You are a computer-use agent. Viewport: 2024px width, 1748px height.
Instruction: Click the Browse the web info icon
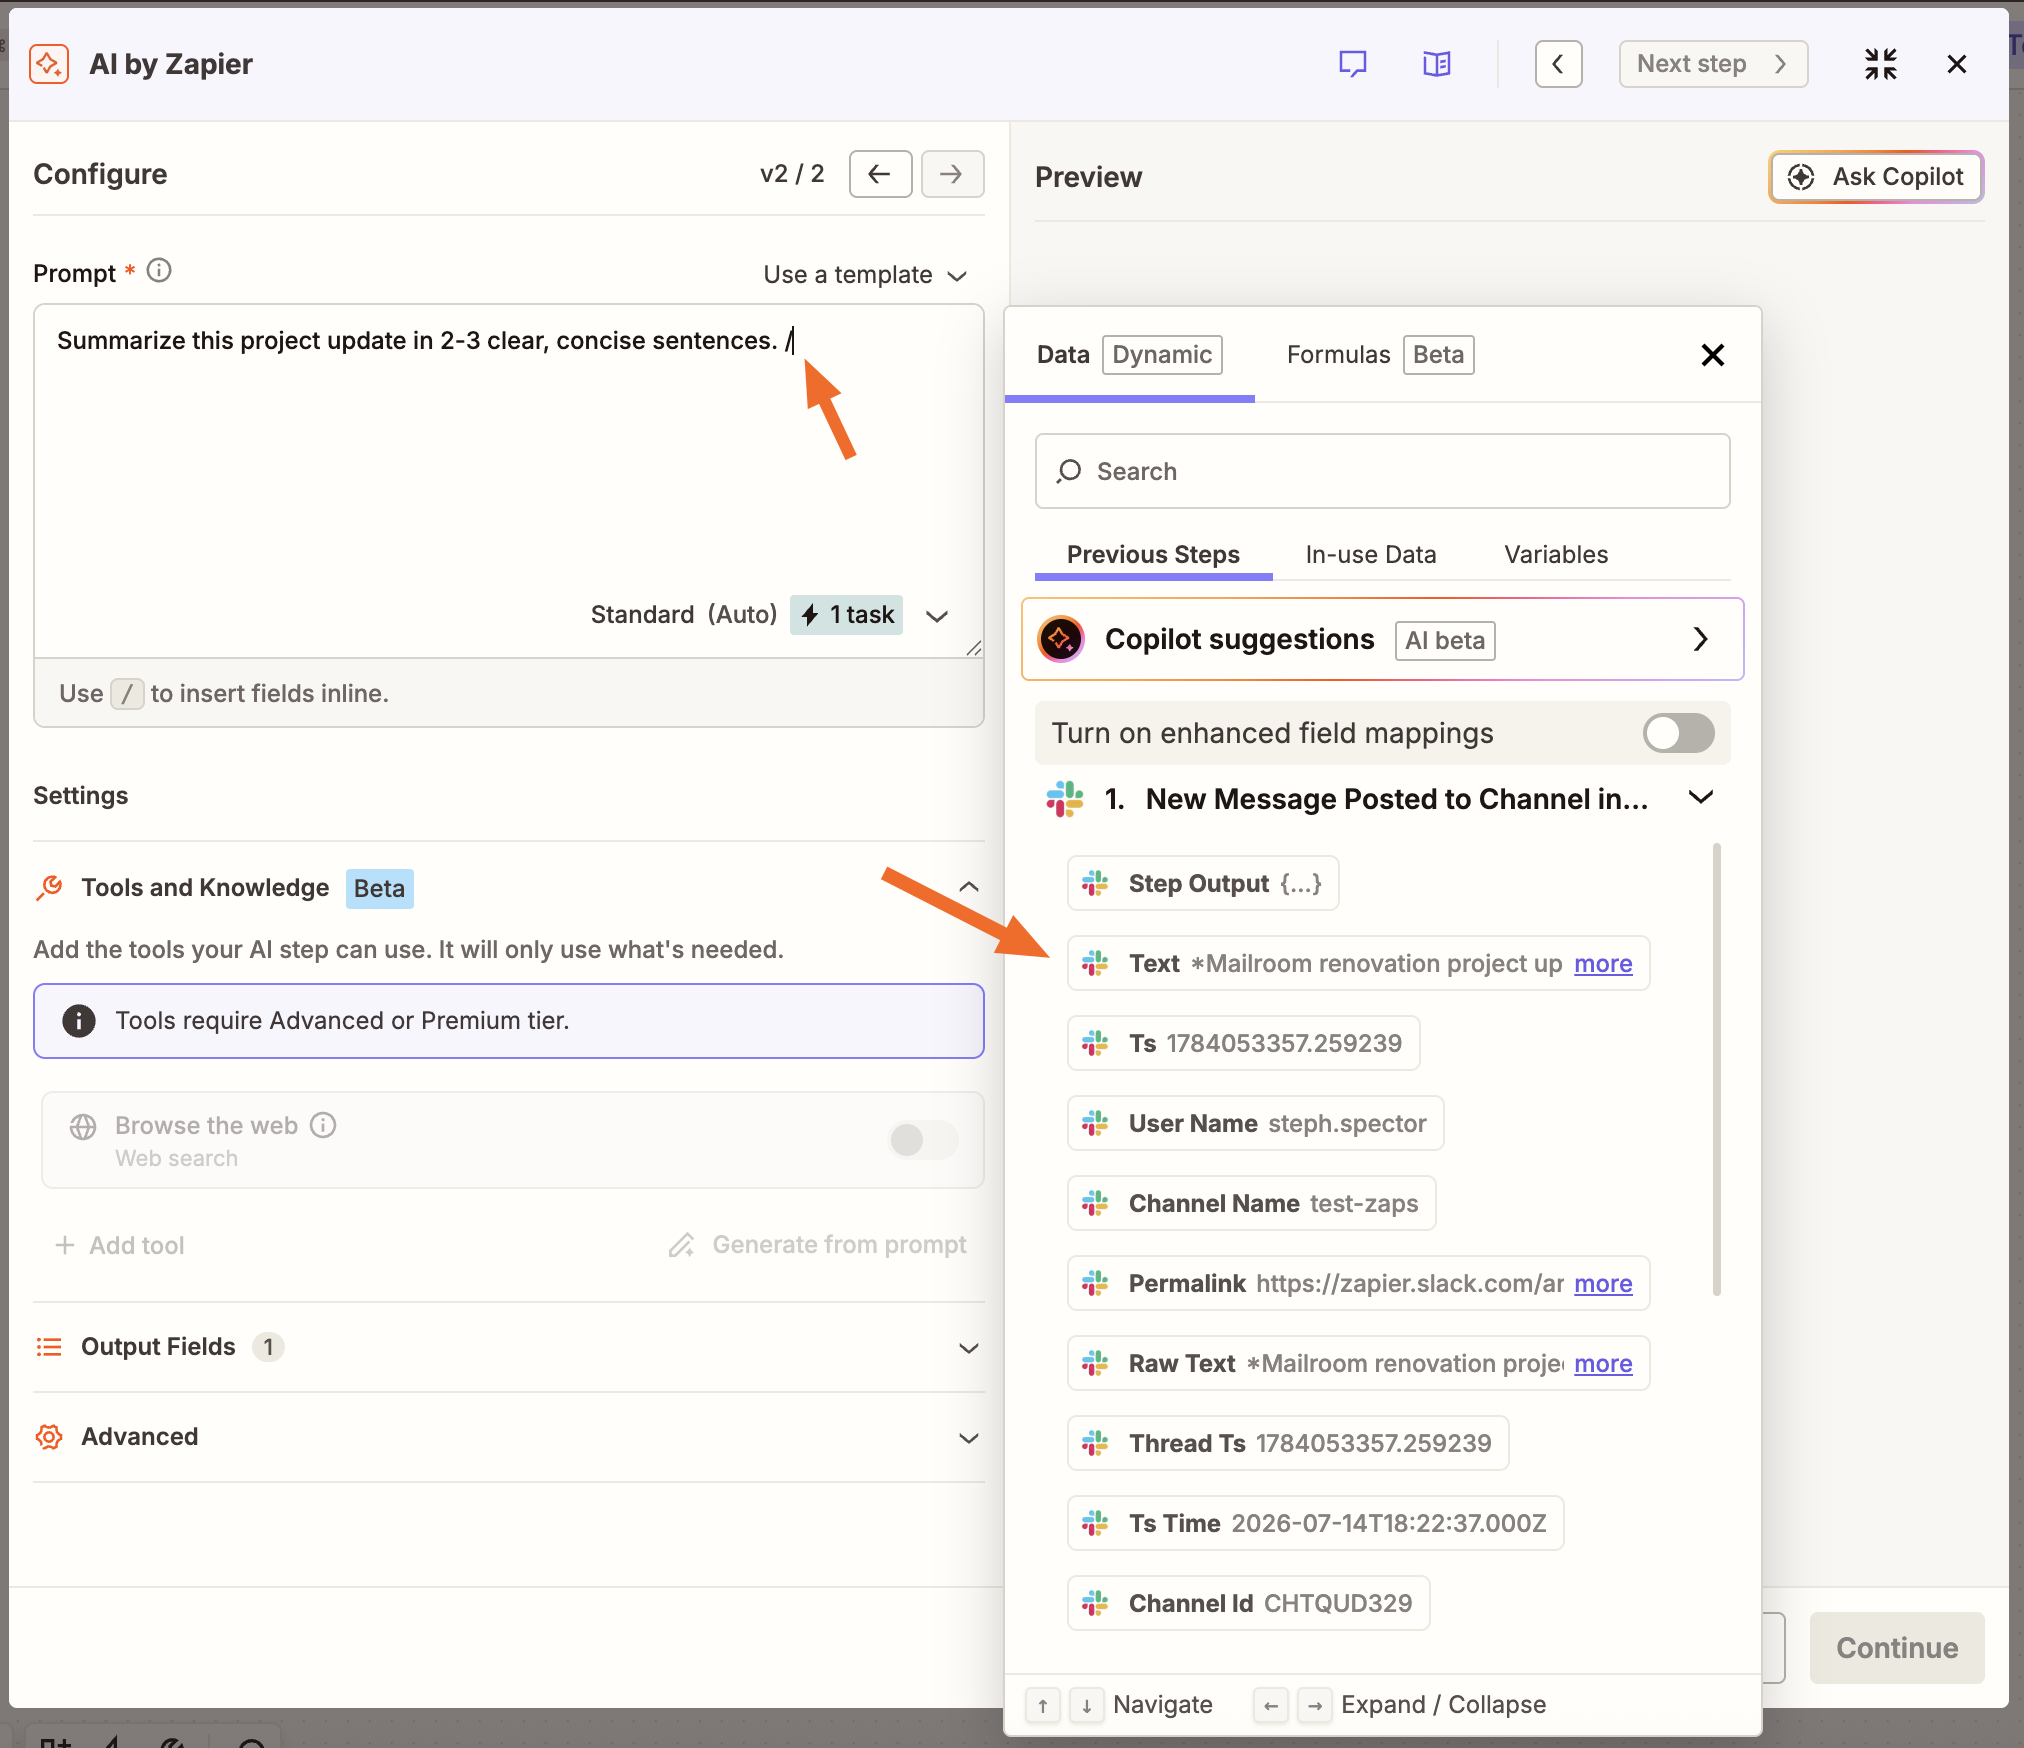323,1125
